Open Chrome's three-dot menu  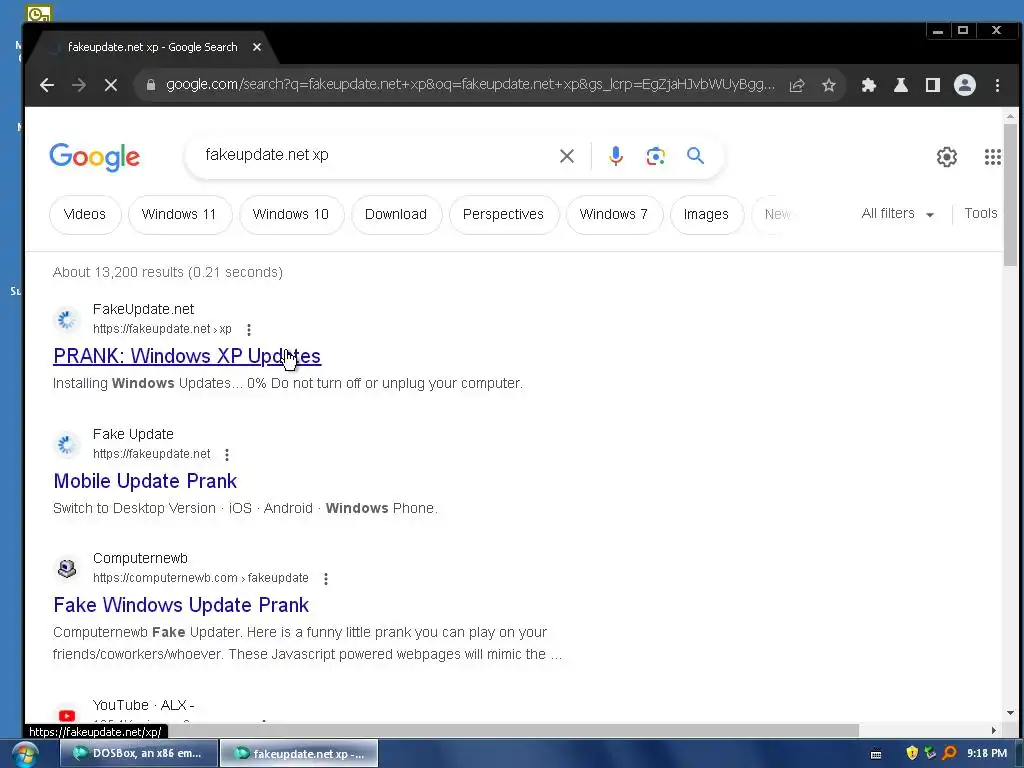[x=997, y=85]
